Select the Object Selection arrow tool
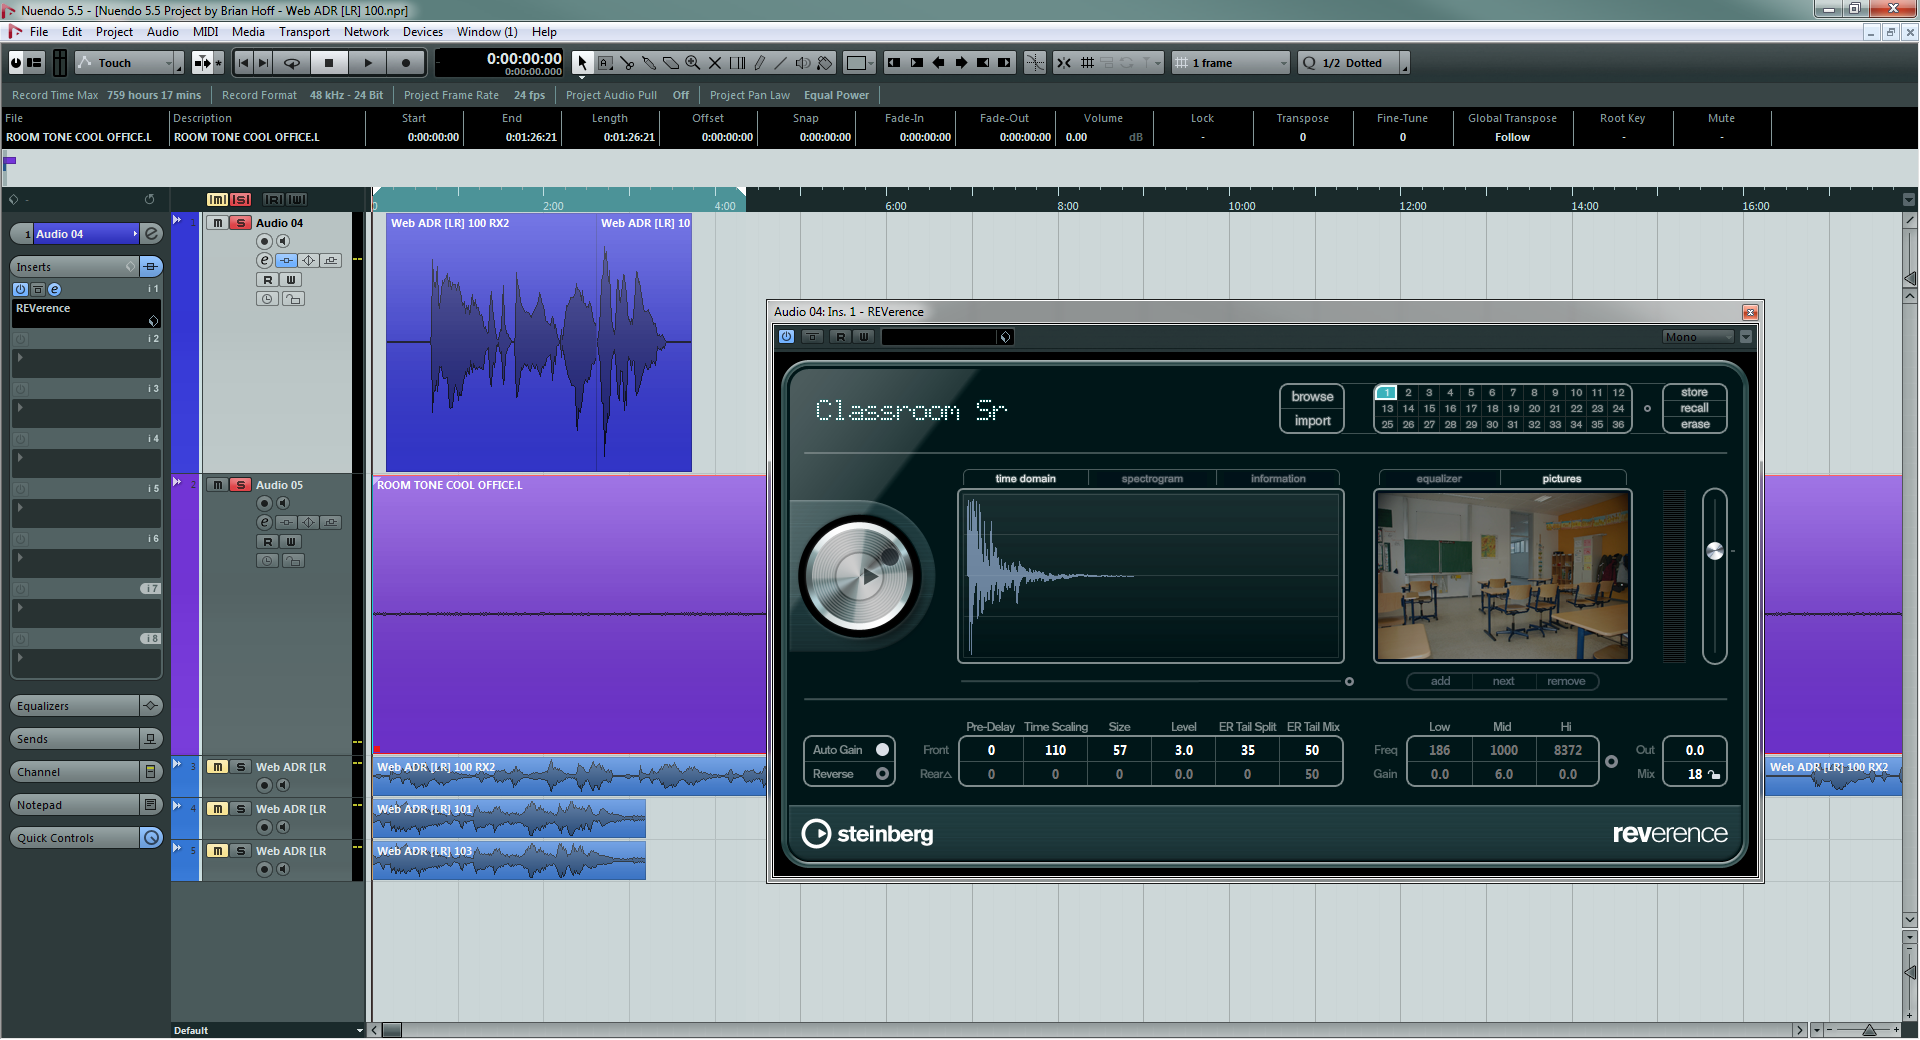The image size is (1920, 1040). (x=582, y=63)
